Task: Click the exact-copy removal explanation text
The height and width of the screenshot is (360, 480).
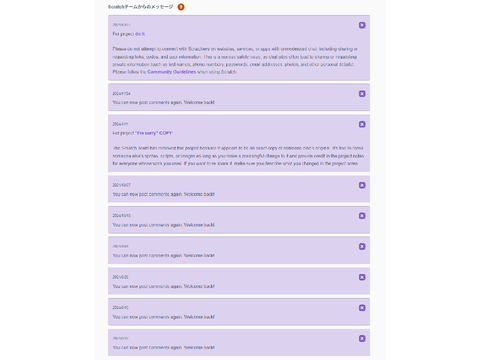Action: tap(238, 156)
